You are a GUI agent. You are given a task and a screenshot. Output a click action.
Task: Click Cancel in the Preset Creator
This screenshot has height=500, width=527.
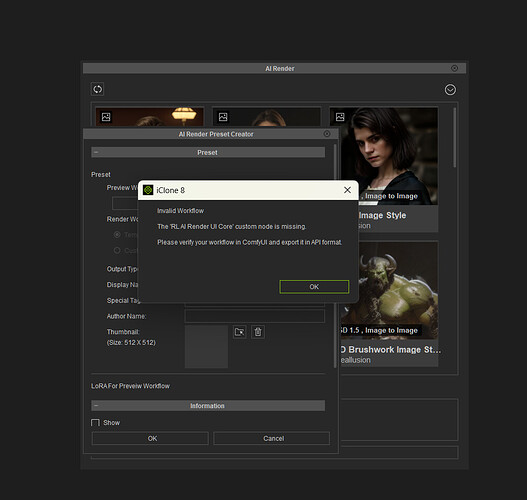coord(272,438)
